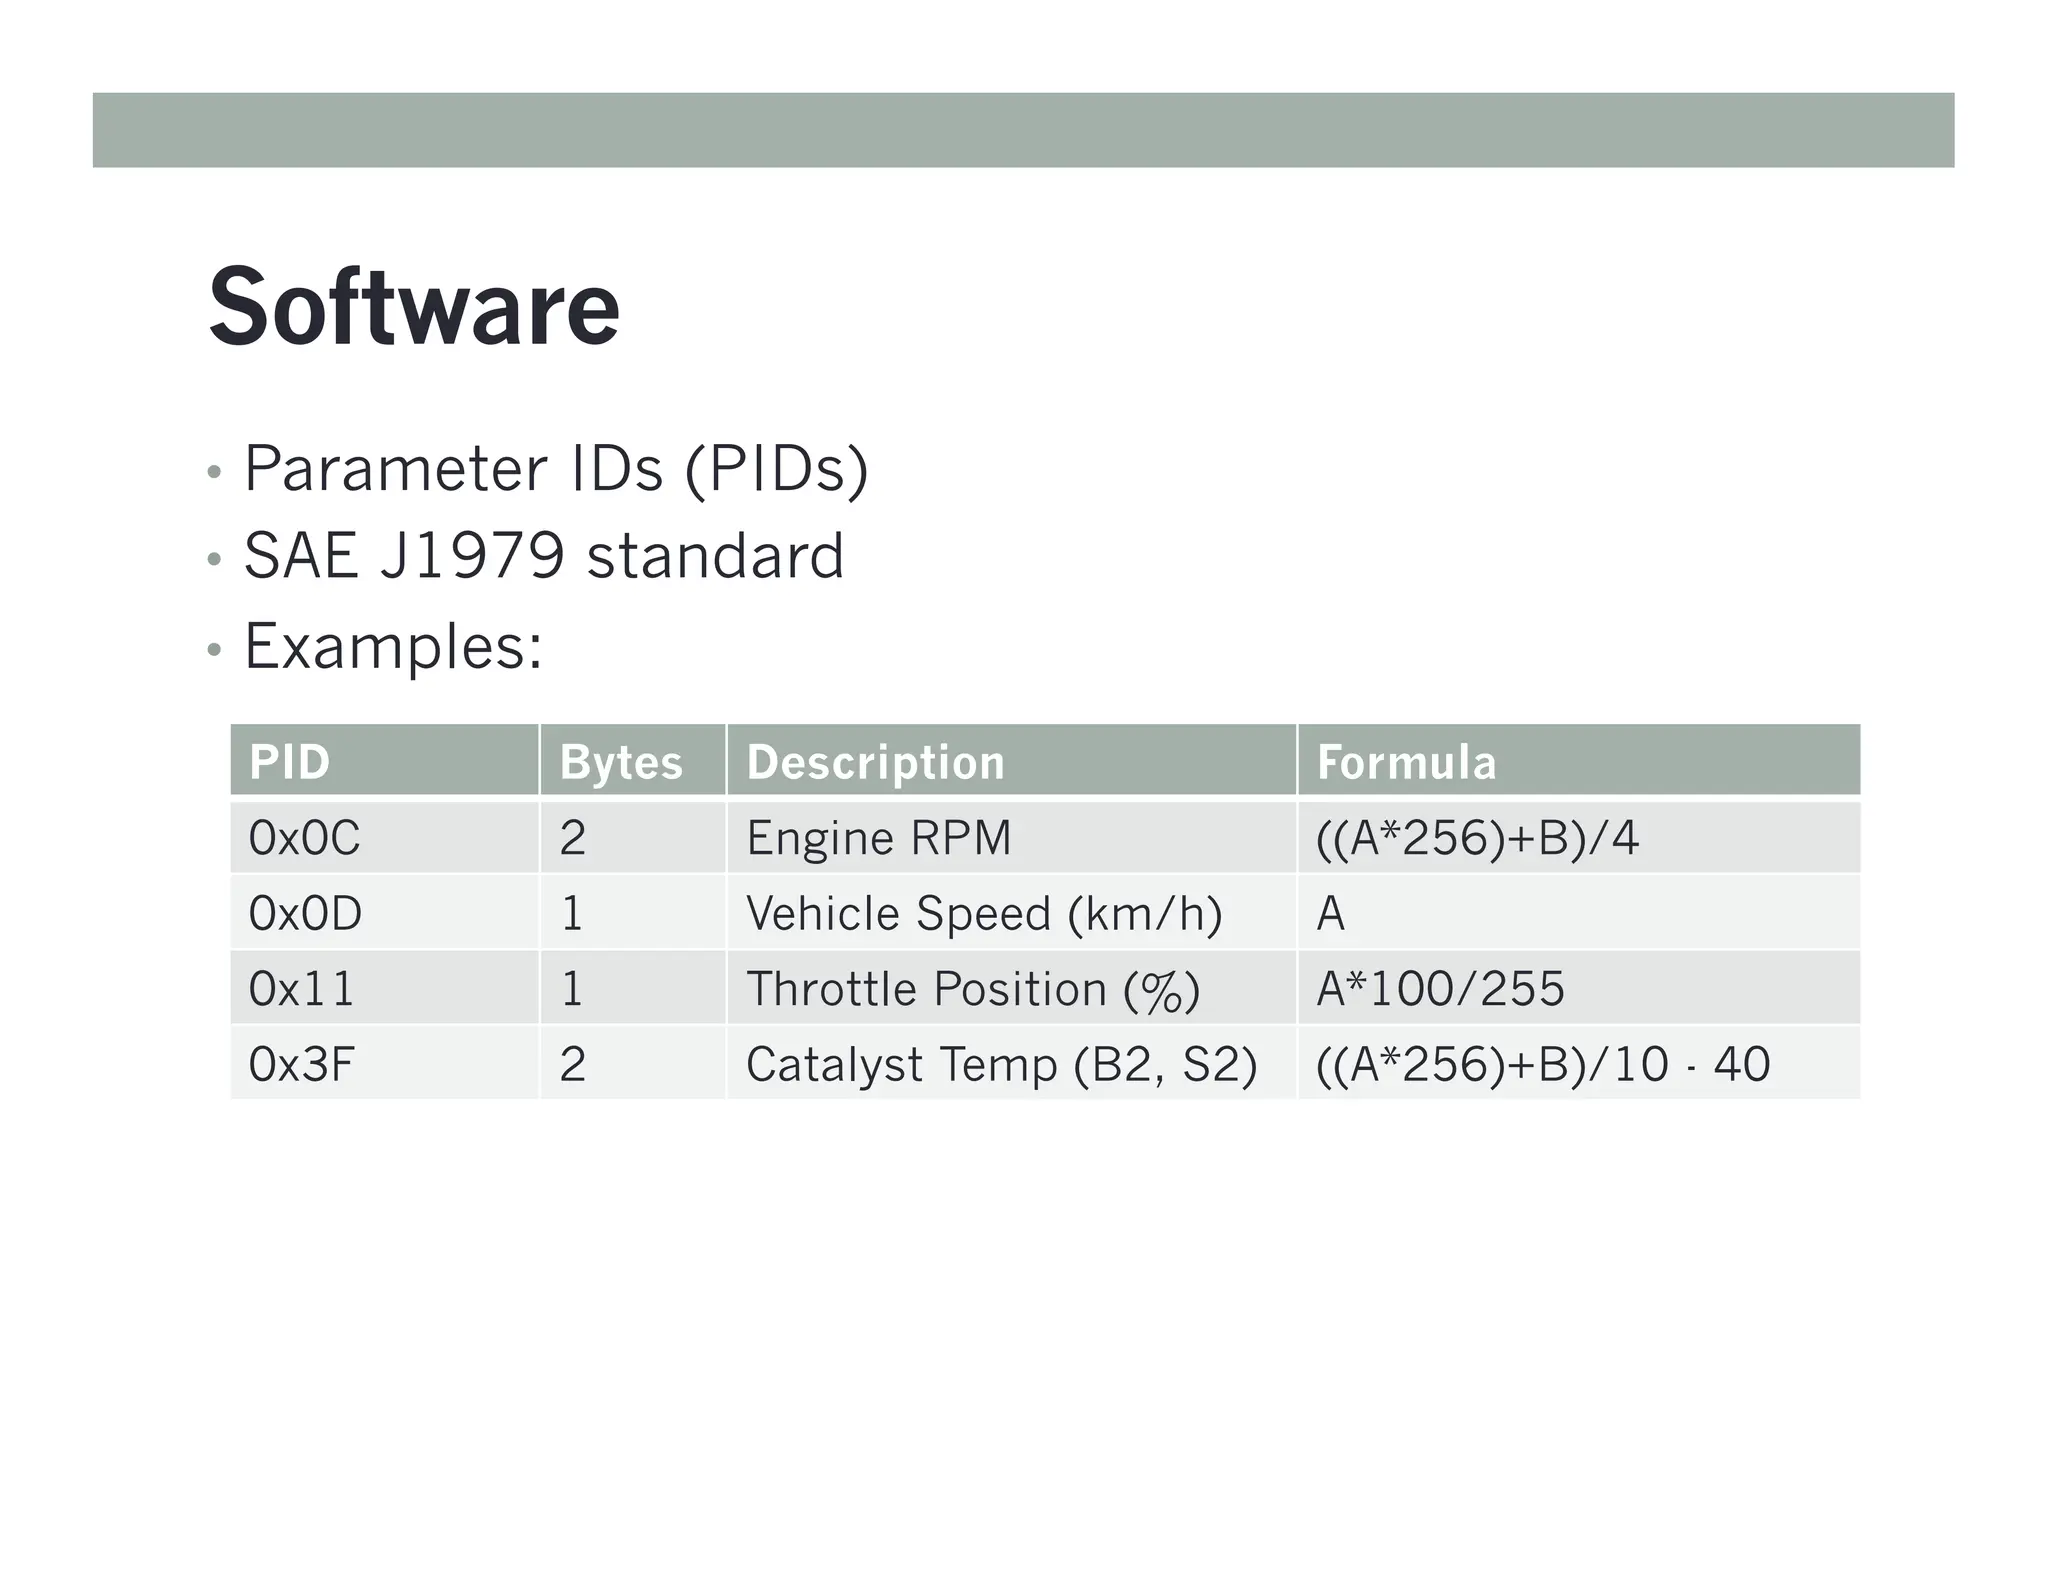Click the Catalyst Temp (B2, S2) cell

coord(1001,1064)
